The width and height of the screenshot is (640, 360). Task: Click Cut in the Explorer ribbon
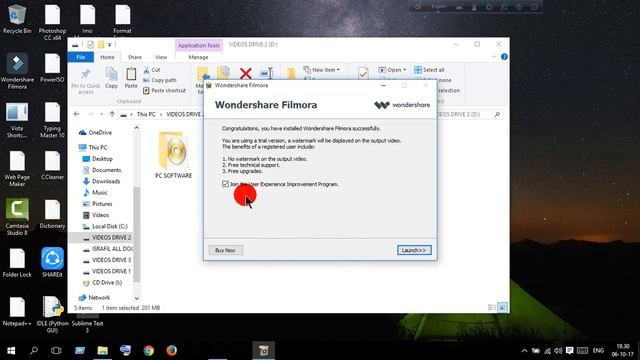152,70
